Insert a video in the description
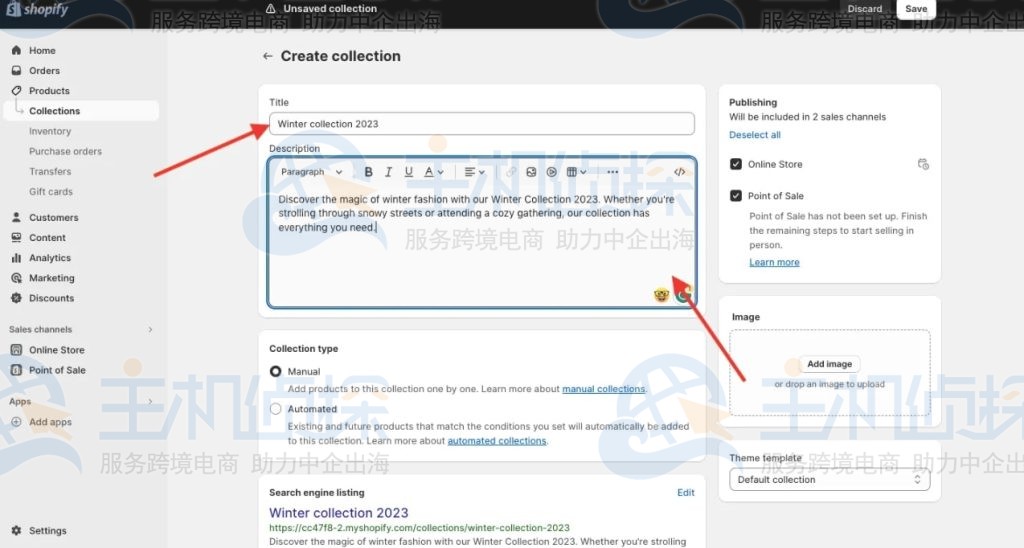The height and width of the screenshot is (548, 1024). point(551,172)
